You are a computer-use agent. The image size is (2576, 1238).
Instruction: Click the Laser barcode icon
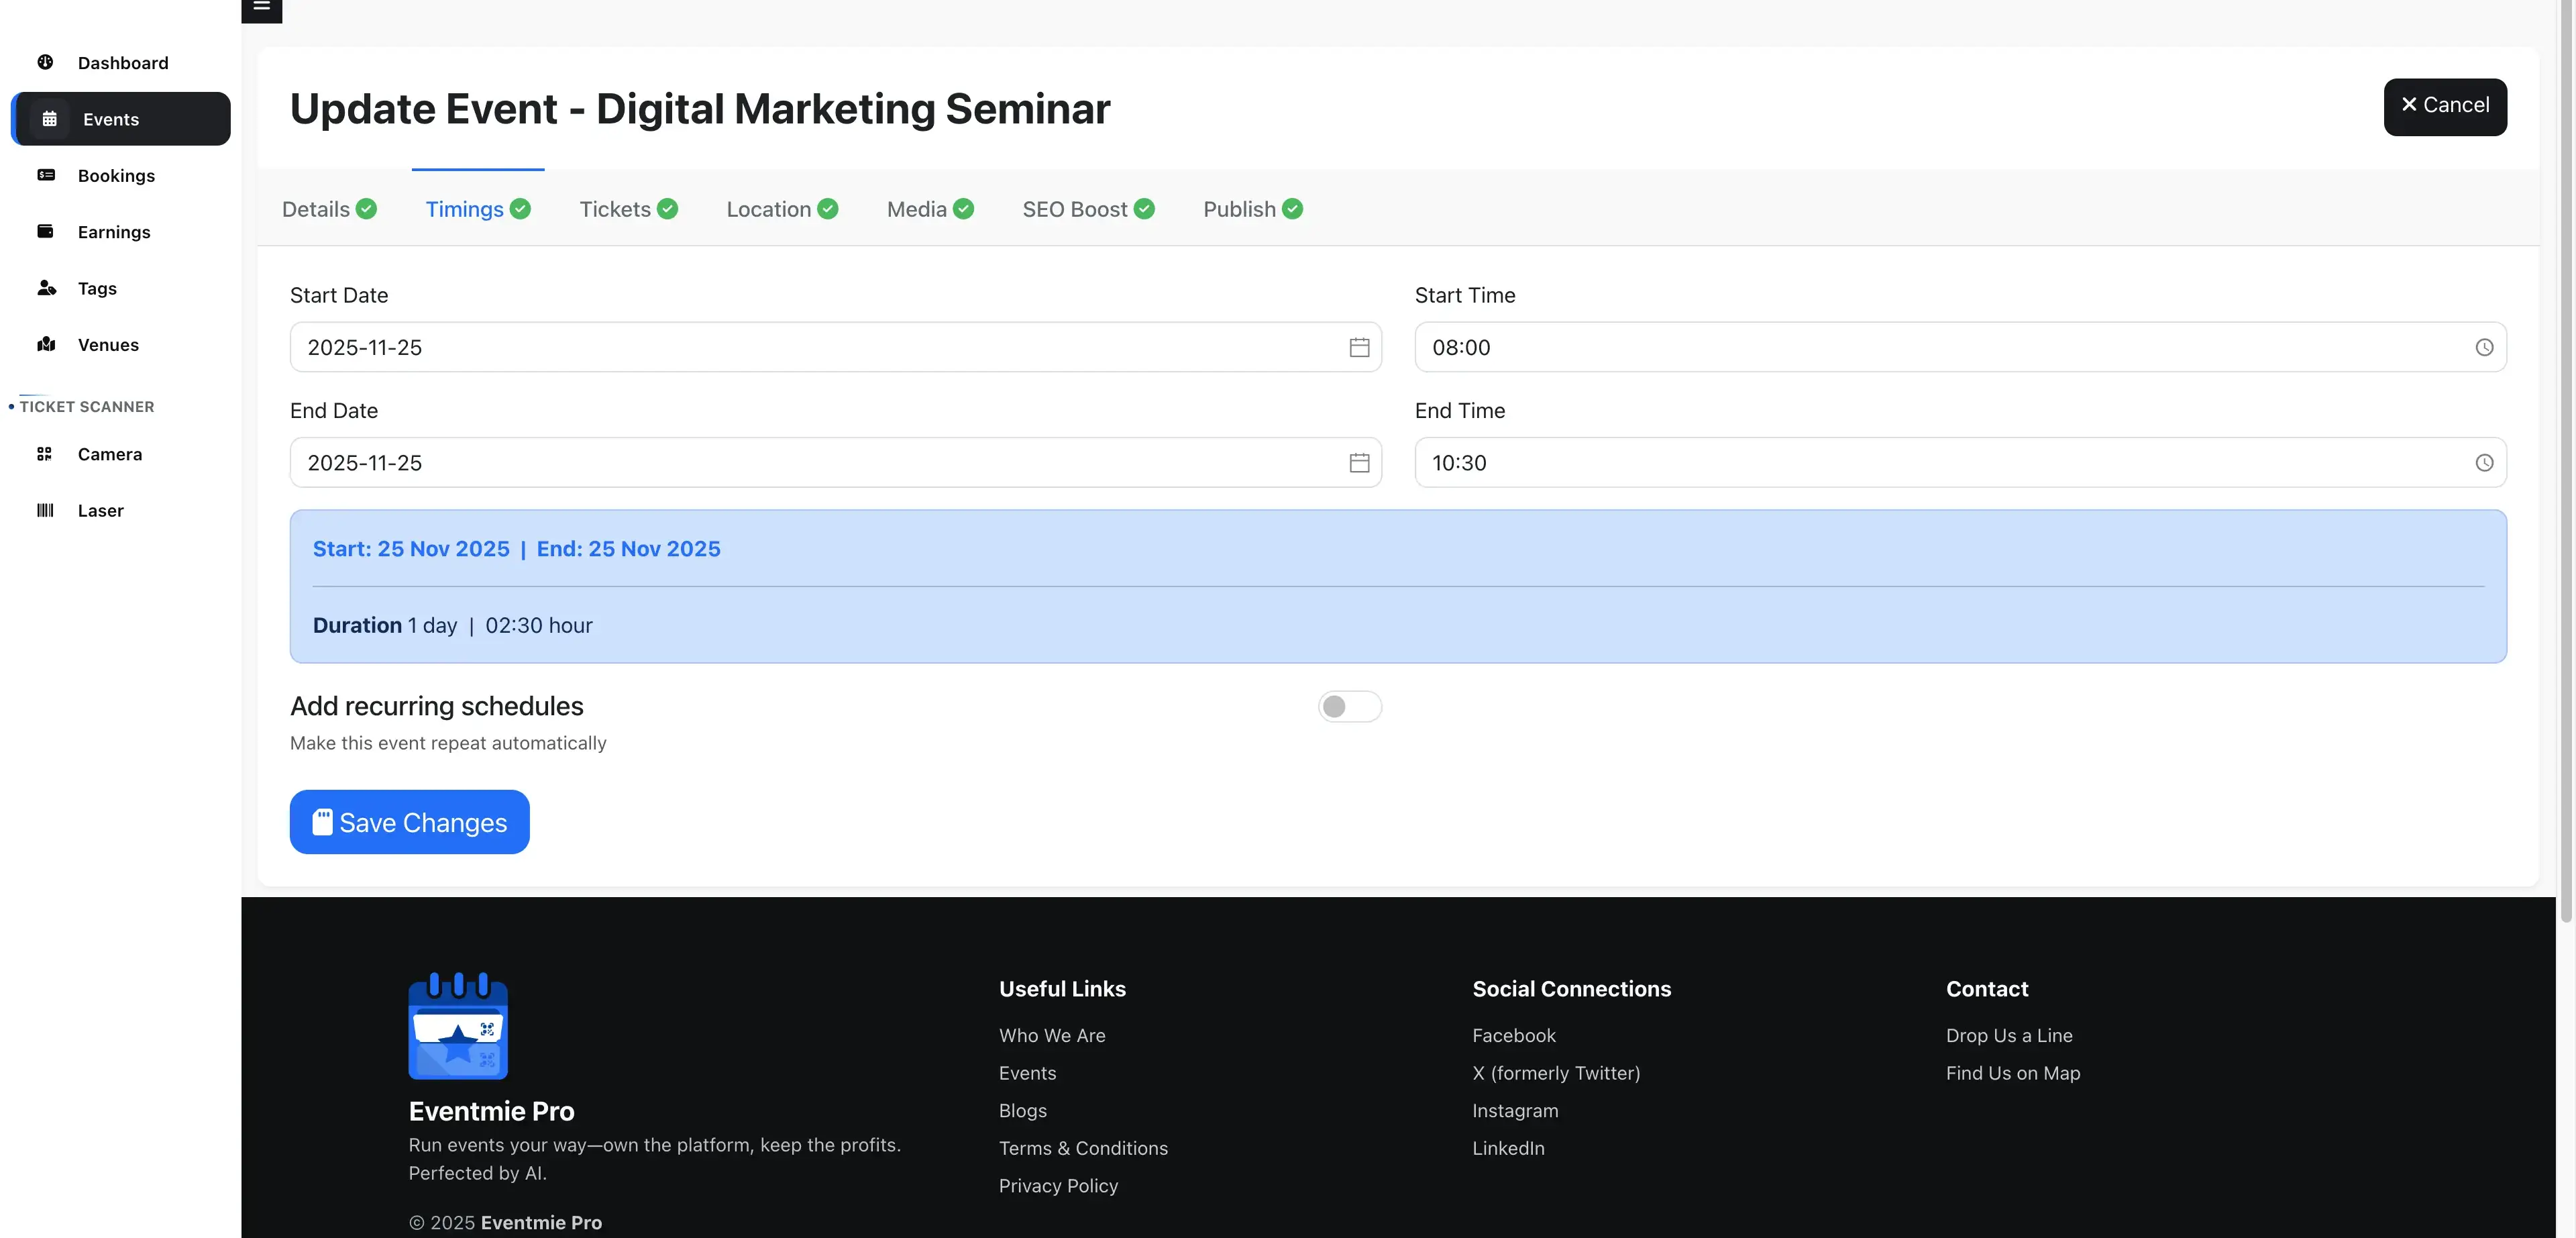point(45,510)
